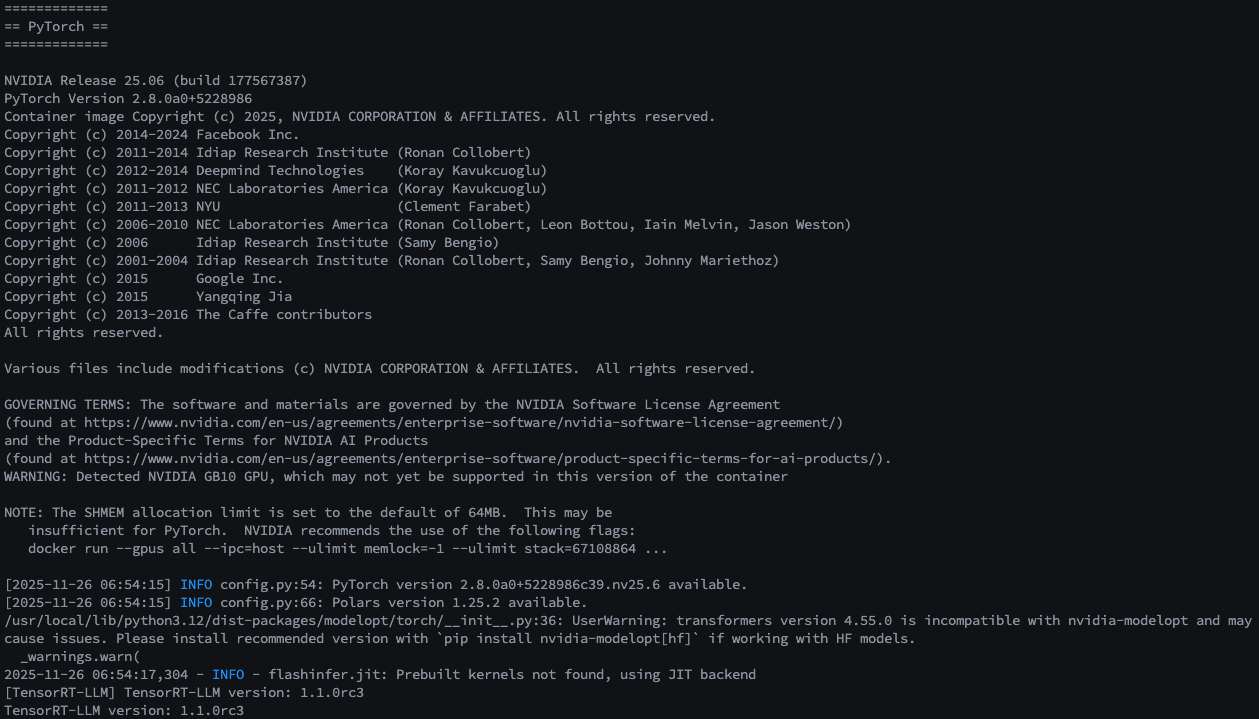The height and width of the screenshot is (719, 1259).
Task: Click the SHMEM allocation limit NOTE line
Action: [307, 512]
